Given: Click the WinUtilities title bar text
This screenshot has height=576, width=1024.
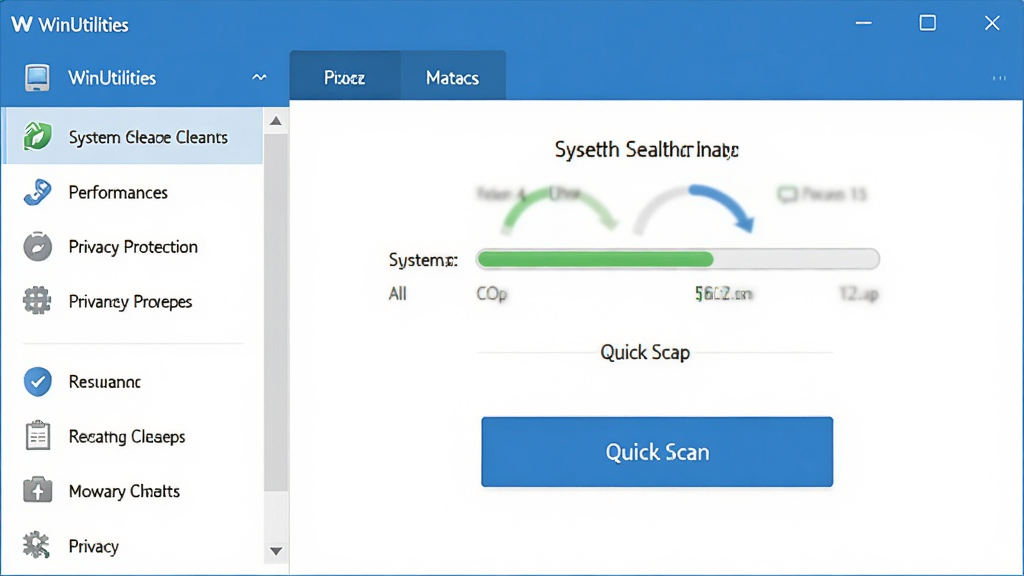Looking at the screenshot, I should (x=84, y=25).
